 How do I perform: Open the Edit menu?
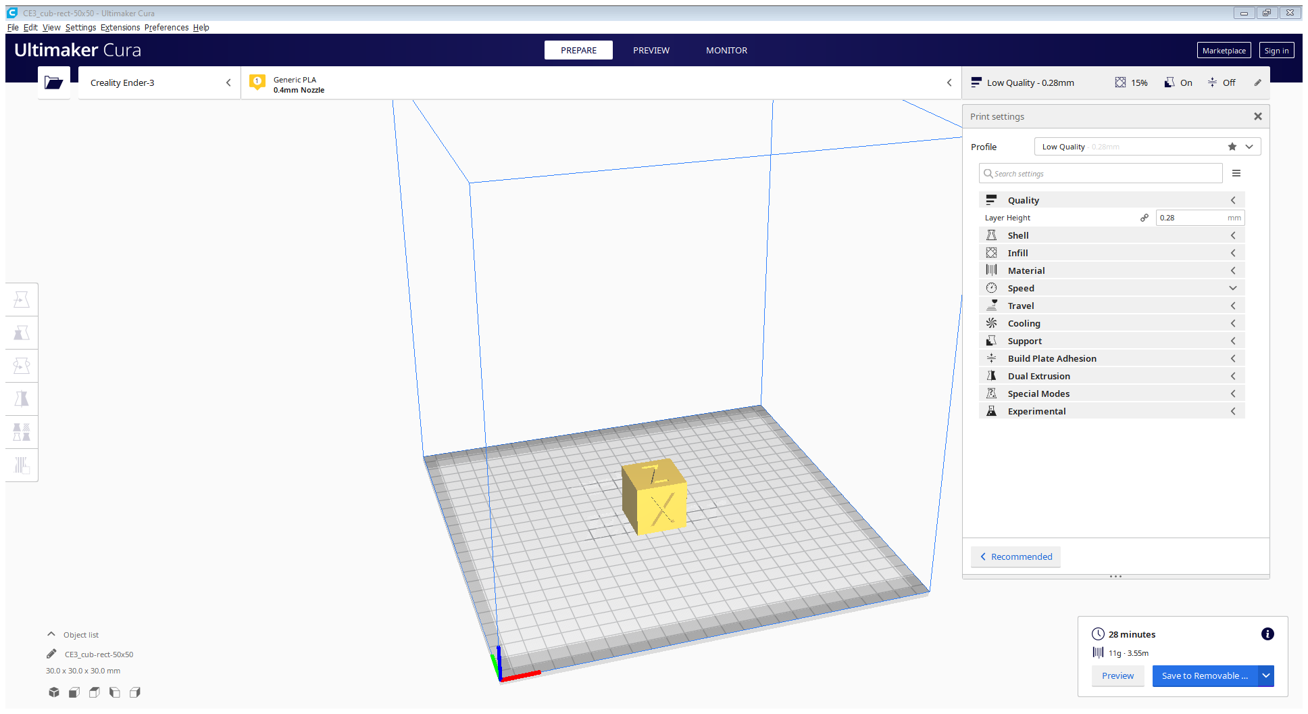pyautogui.click(x=30, y=28)
